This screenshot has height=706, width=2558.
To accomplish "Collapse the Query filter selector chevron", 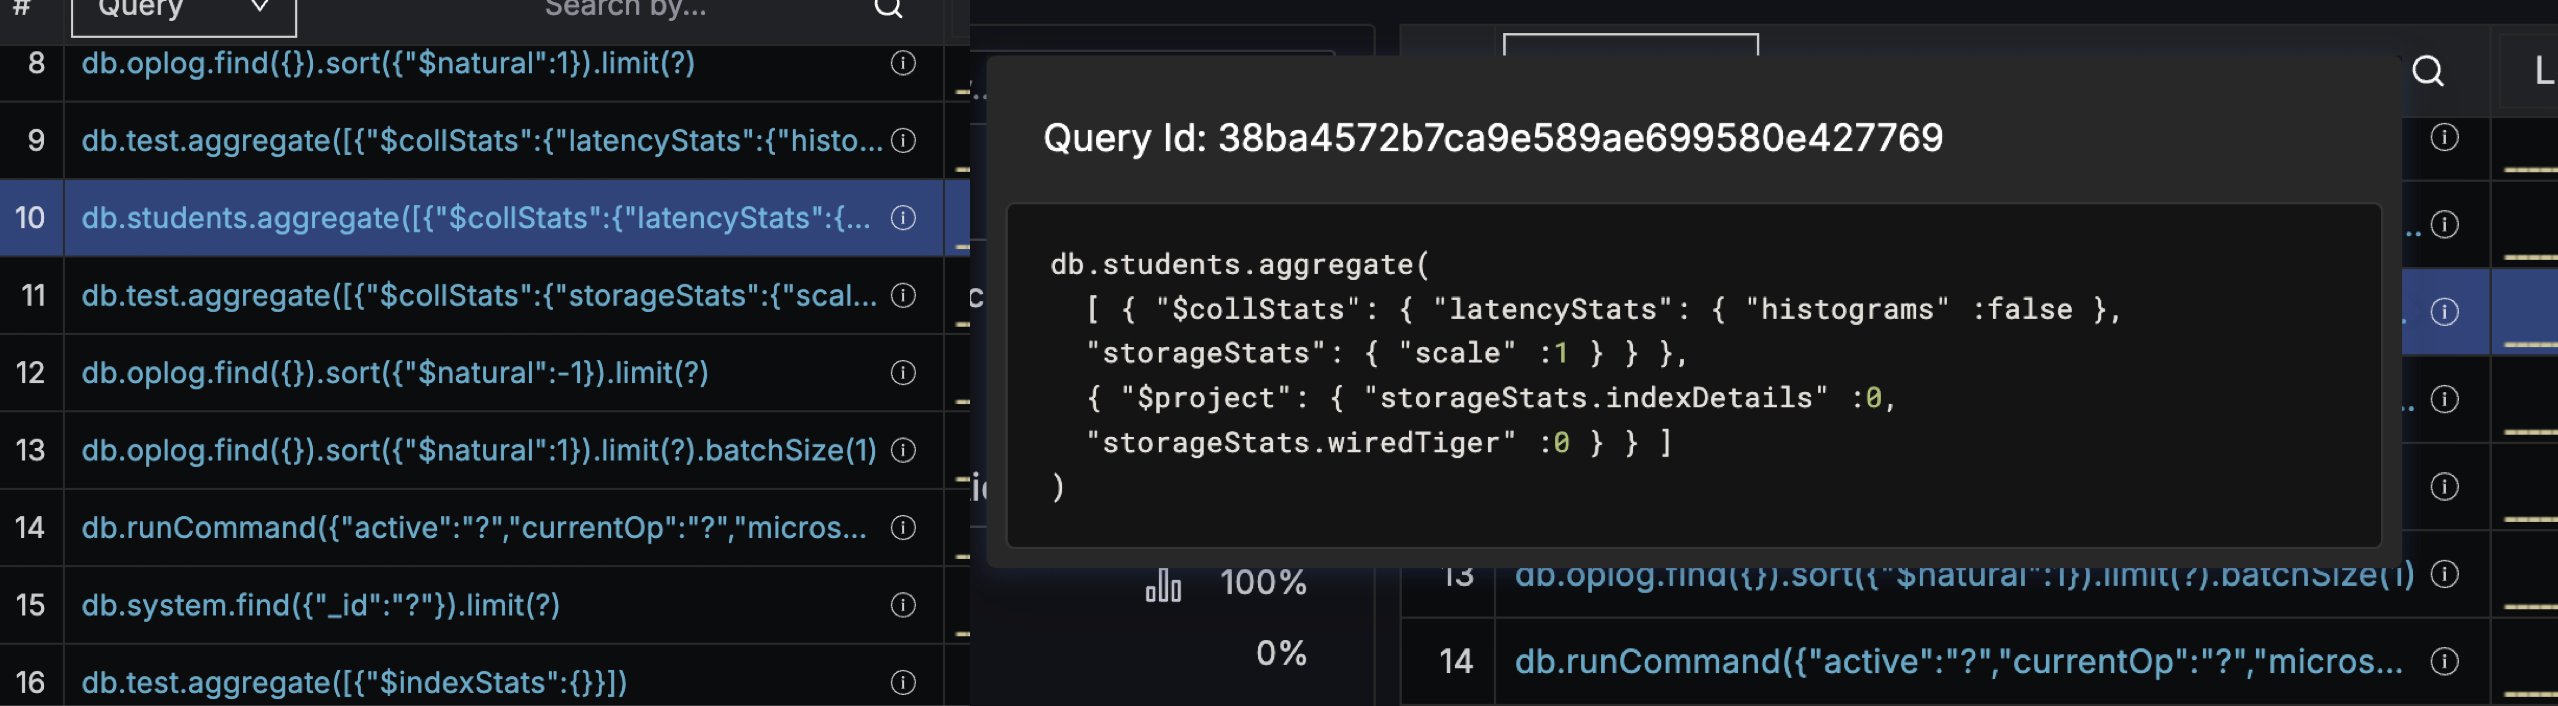I will (x=262, y=8).
